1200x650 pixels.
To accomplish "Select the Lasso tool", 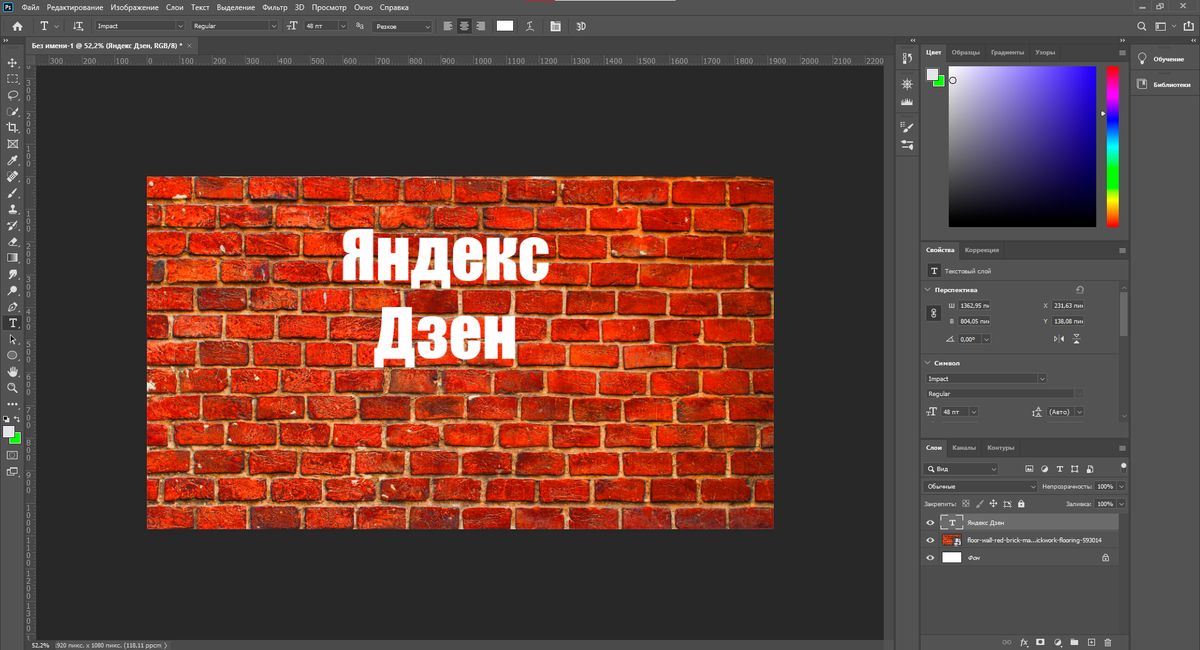I will (x=13, y=95).
